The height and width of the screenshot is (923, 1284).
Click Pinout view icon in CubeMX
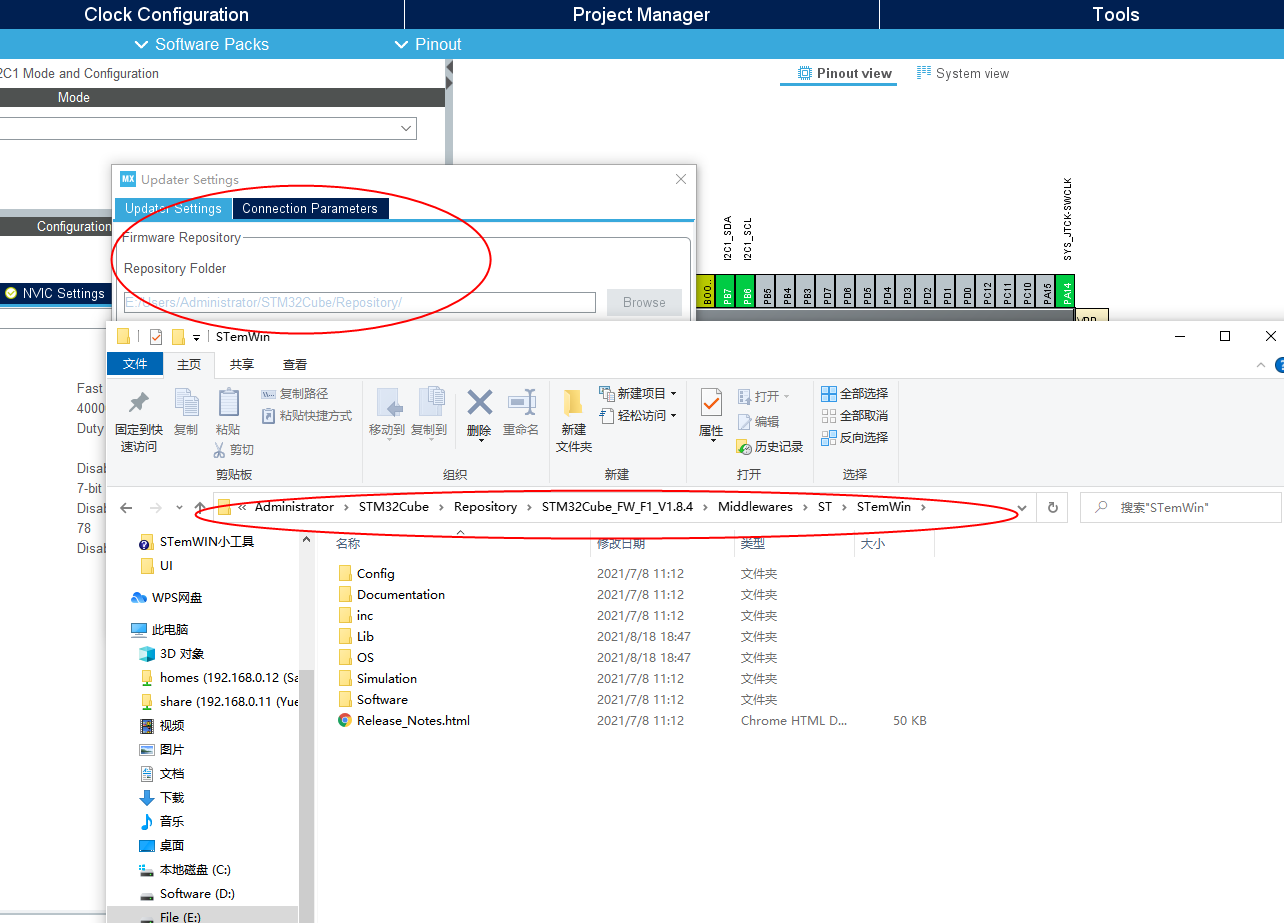(805, 73)
